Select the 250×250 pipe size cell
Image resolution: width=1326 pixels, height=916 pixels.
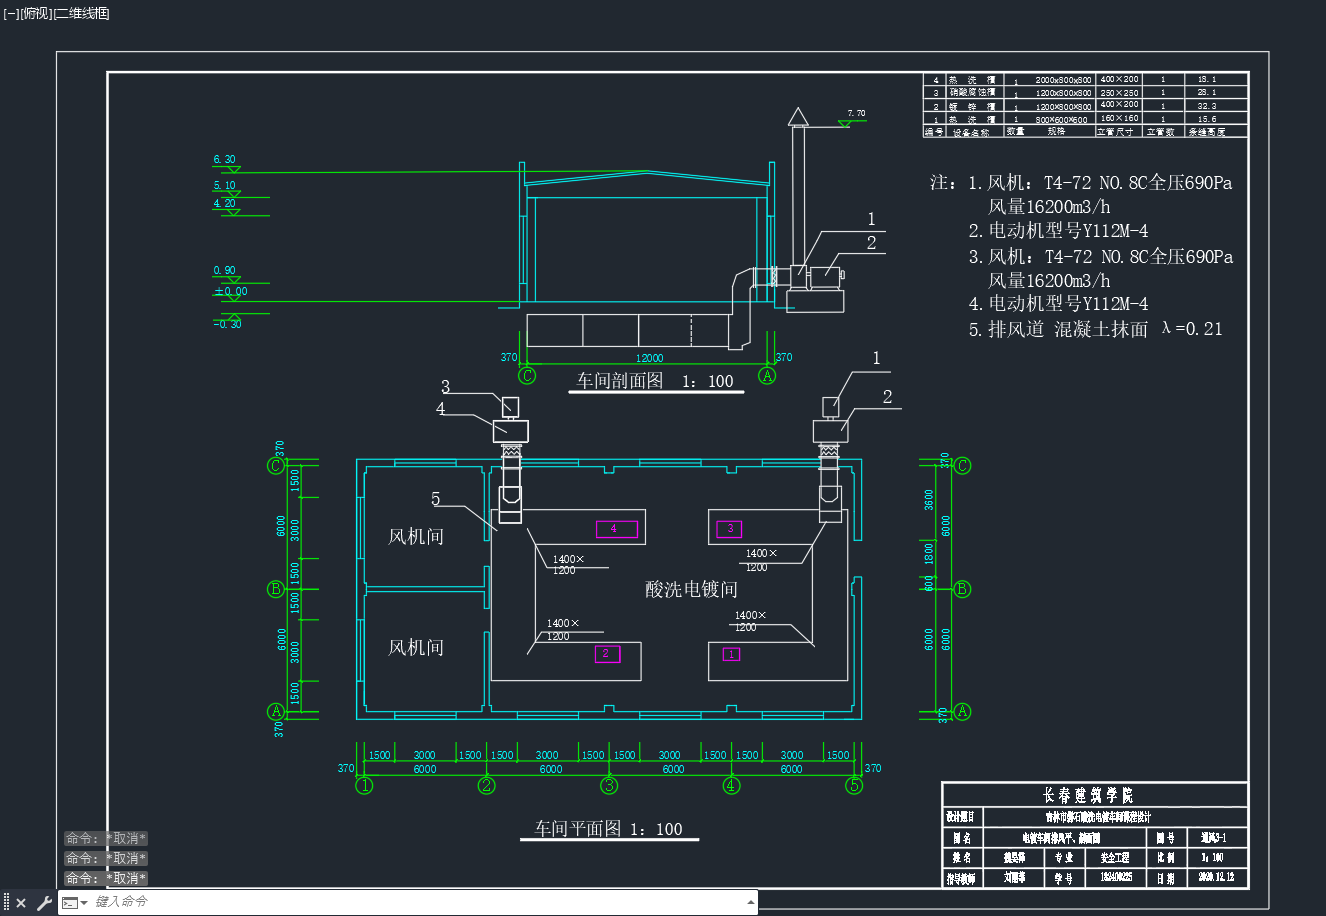[x=1119, y=92]
